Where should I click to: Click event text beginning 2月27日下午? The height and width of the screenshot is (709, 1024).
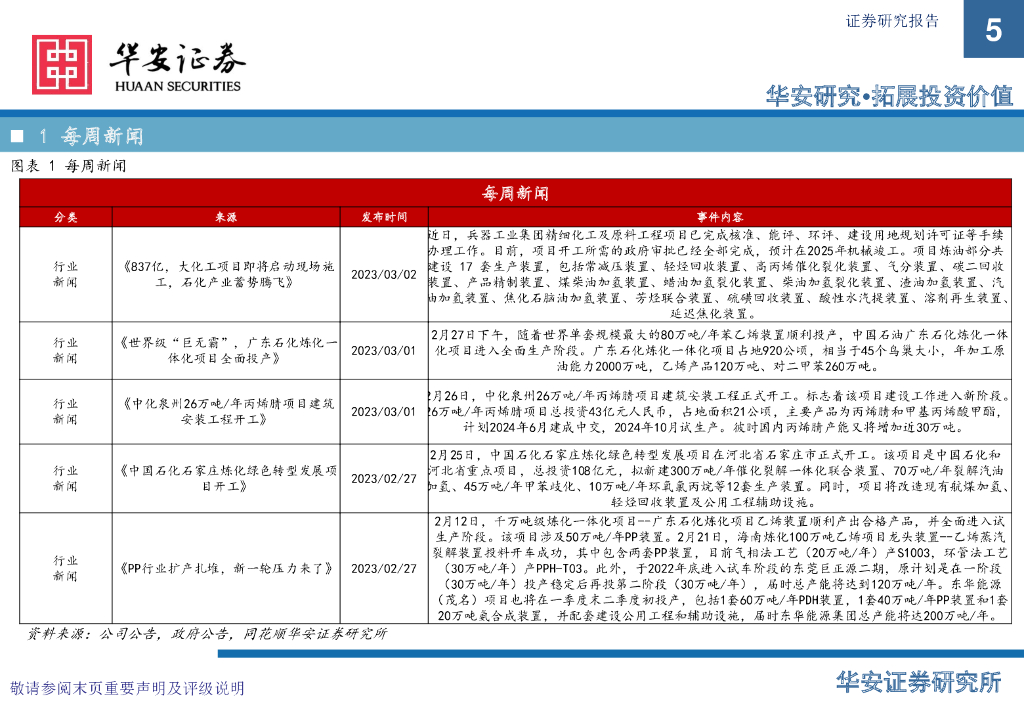pos(720,351)
